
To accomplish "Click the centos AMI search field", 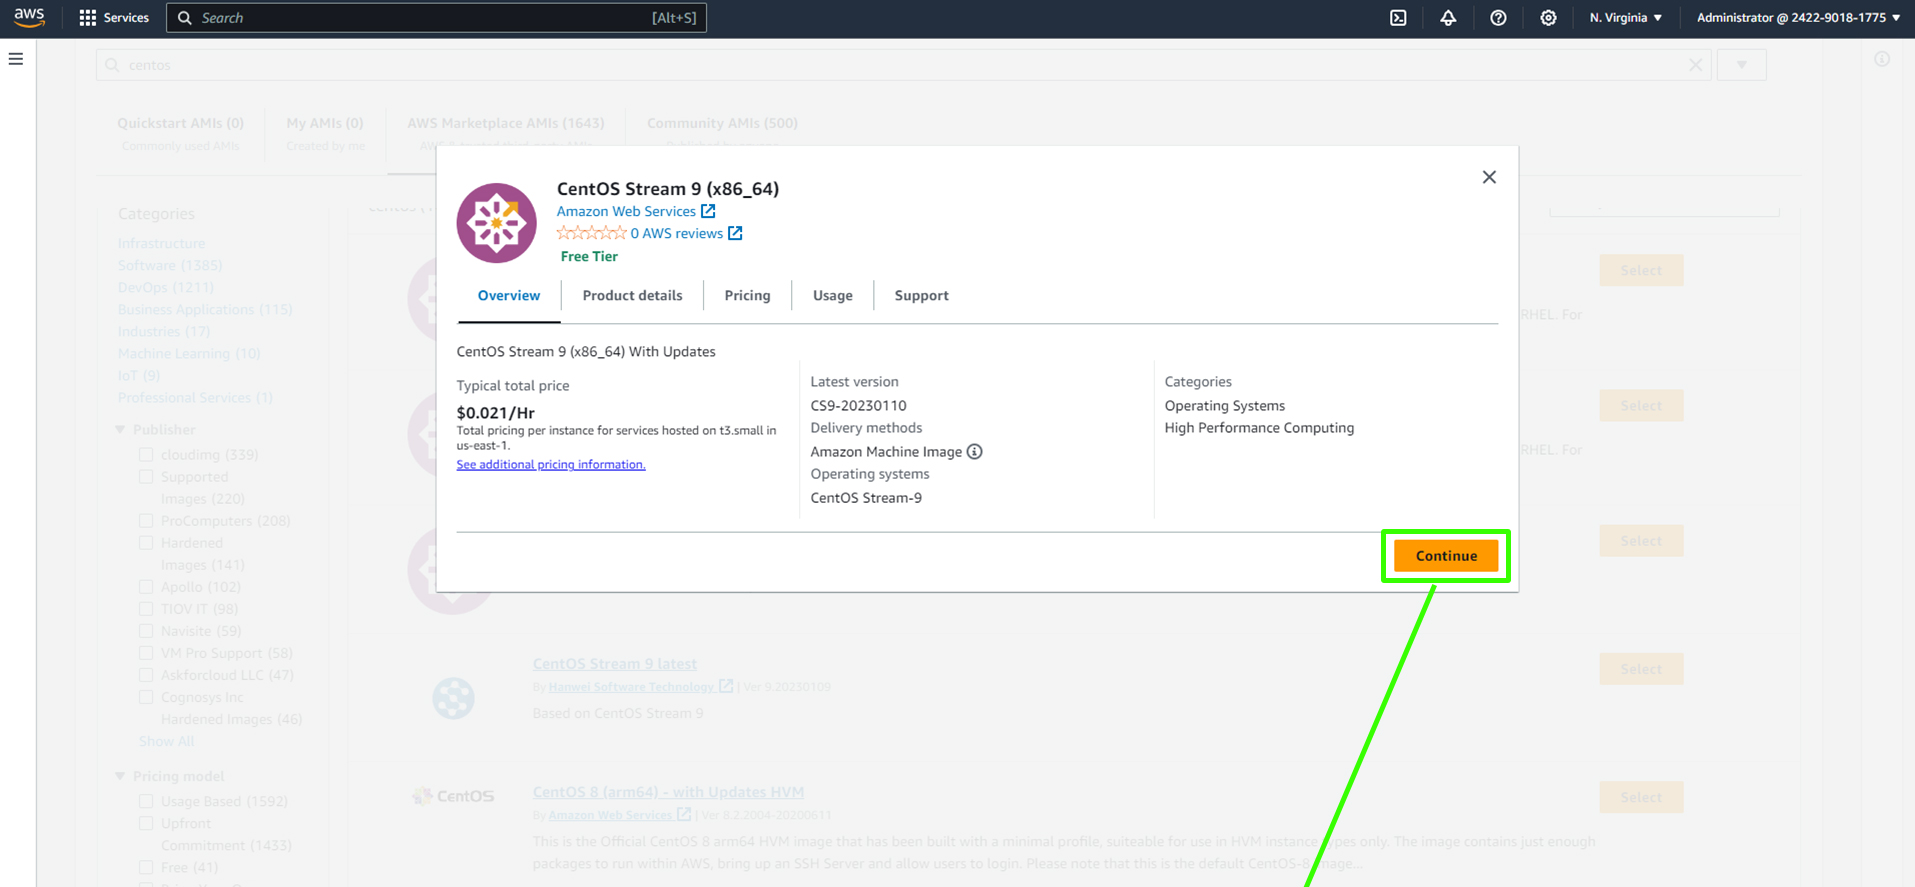I will pos(903,65).
